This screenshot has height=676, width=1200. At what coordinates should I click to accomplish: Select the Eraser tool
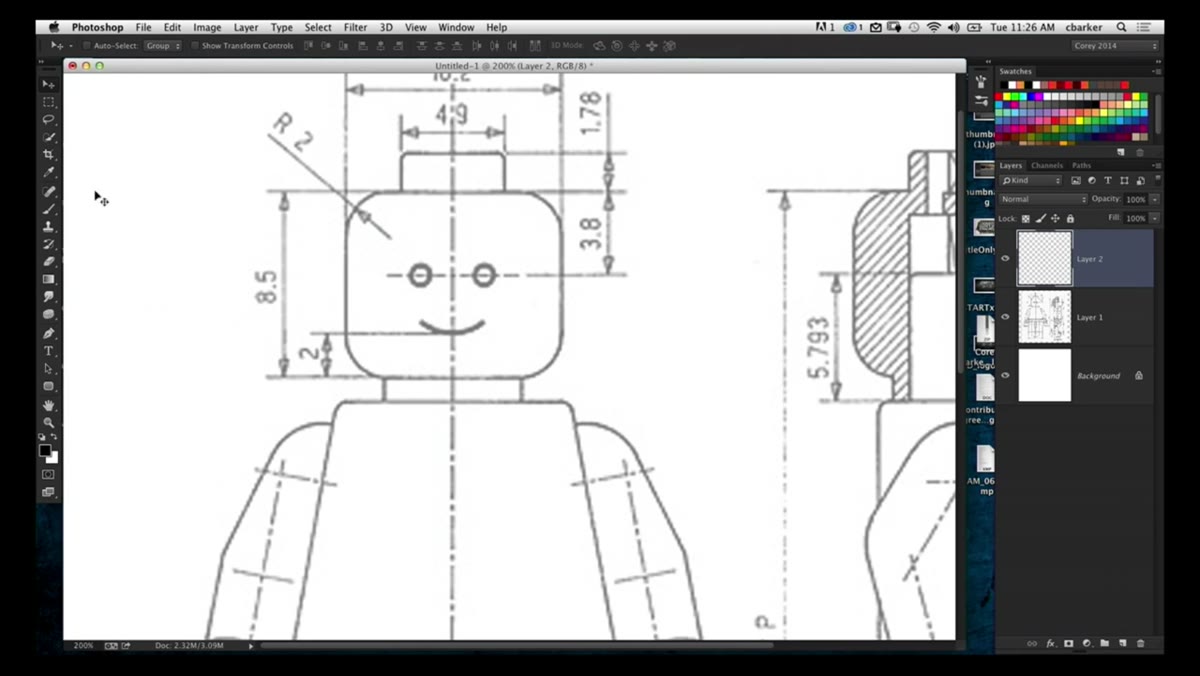click(48, 262)
